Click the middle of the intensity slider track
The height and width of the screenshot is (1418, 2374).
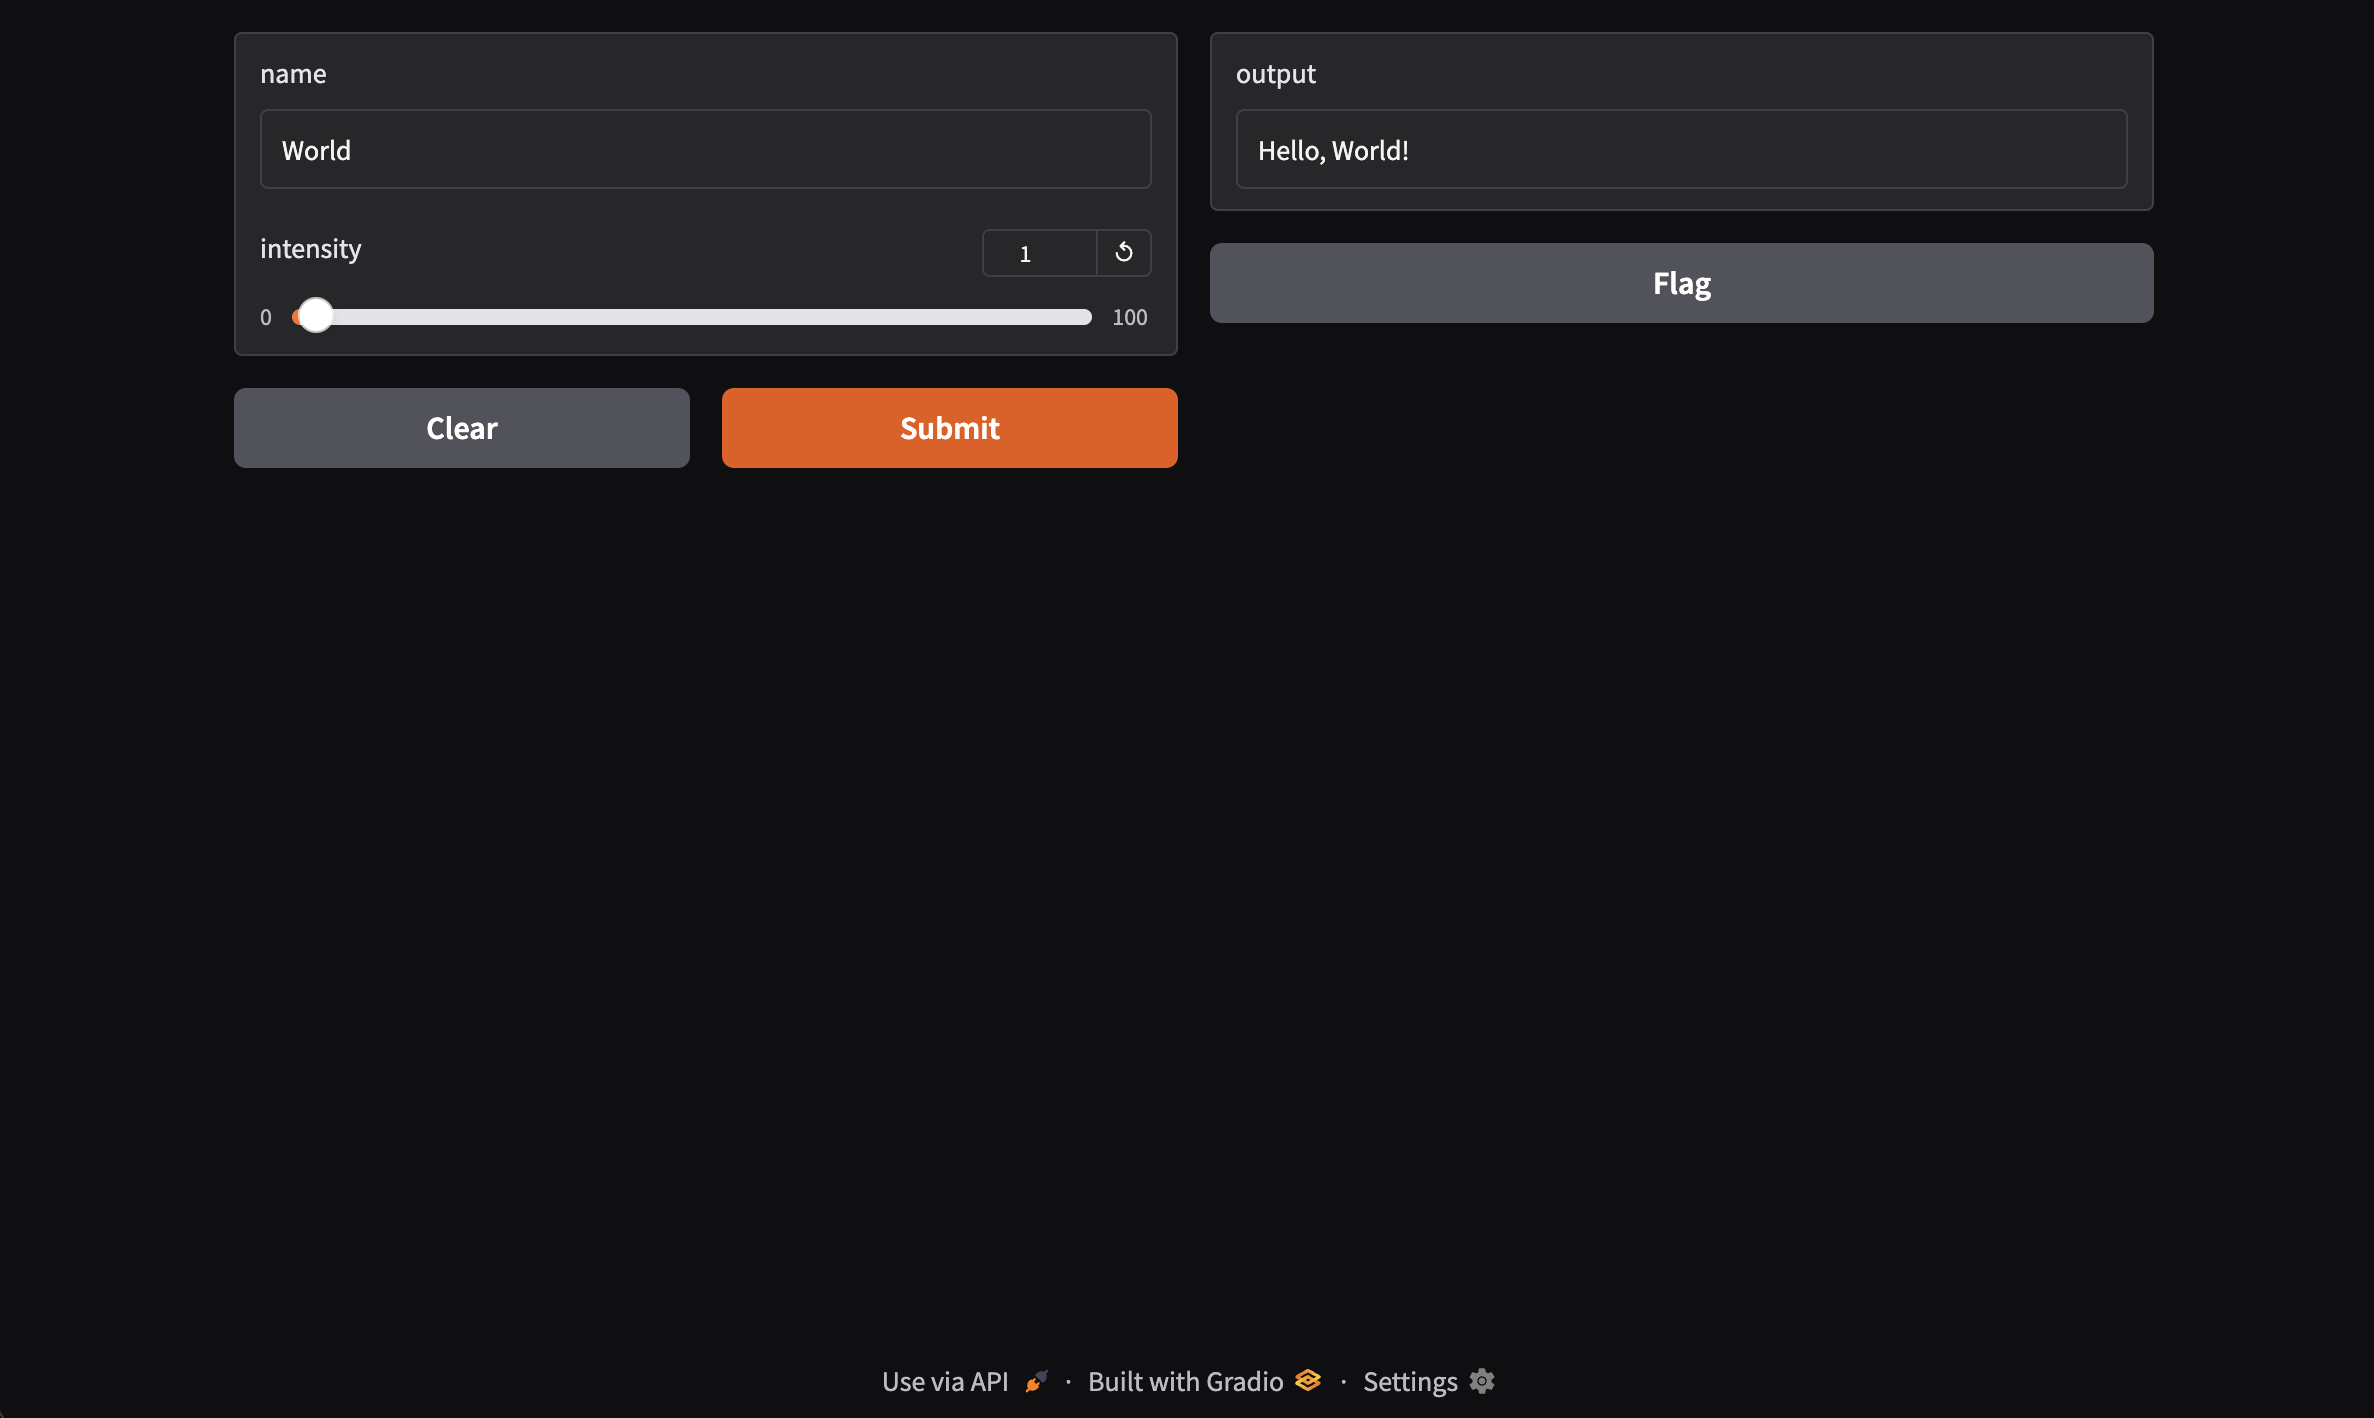tap(692, 317)
